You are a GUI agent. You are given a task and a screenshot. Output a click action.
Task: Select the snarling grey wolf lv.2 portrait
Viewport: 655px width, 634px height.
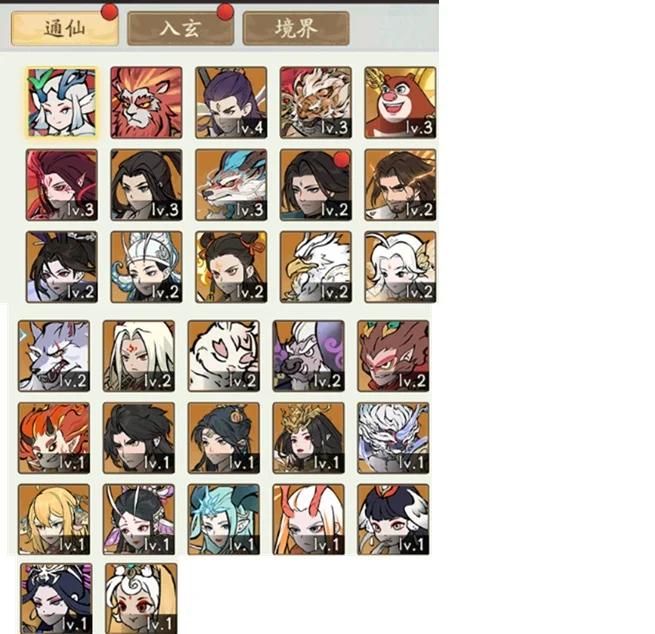click(54, 356)
